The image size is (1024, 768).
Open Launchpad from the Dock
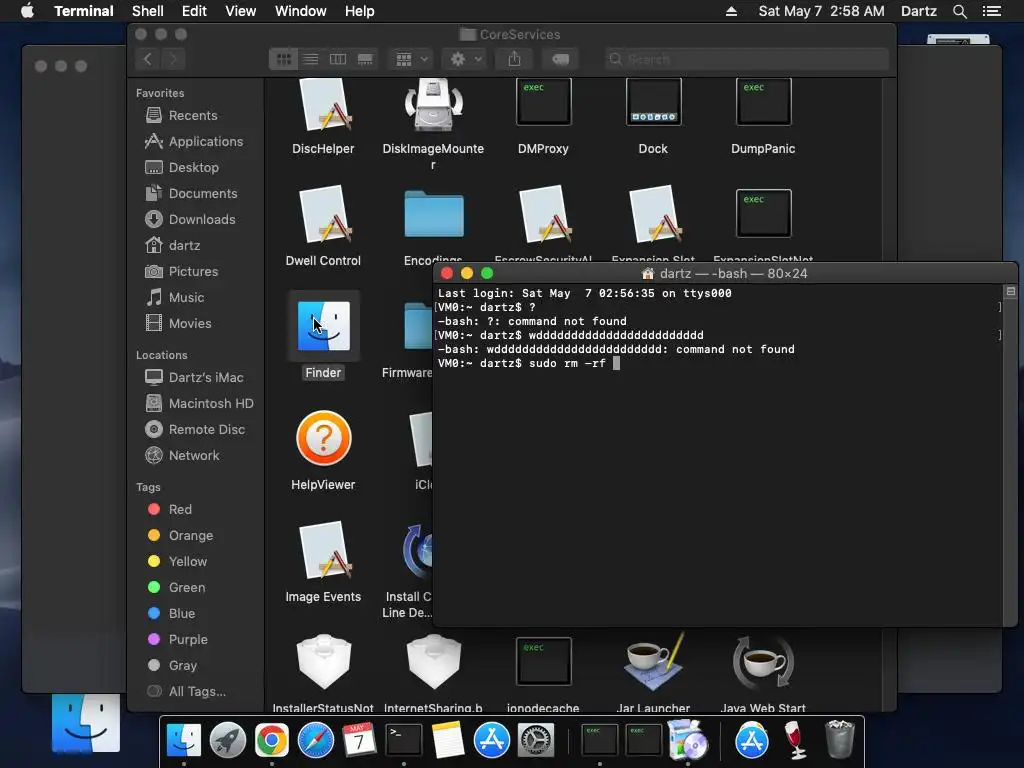pos(228,741)
